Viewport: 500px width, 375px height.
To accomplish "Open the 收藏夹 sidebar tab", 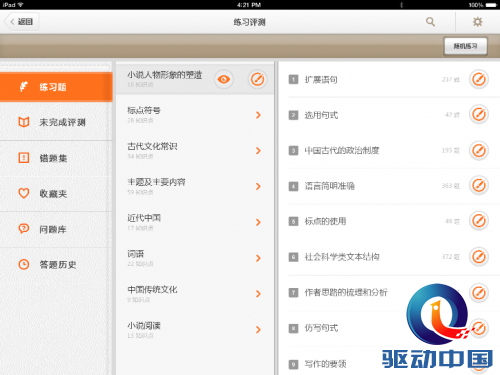I will (x=56, y=193).
